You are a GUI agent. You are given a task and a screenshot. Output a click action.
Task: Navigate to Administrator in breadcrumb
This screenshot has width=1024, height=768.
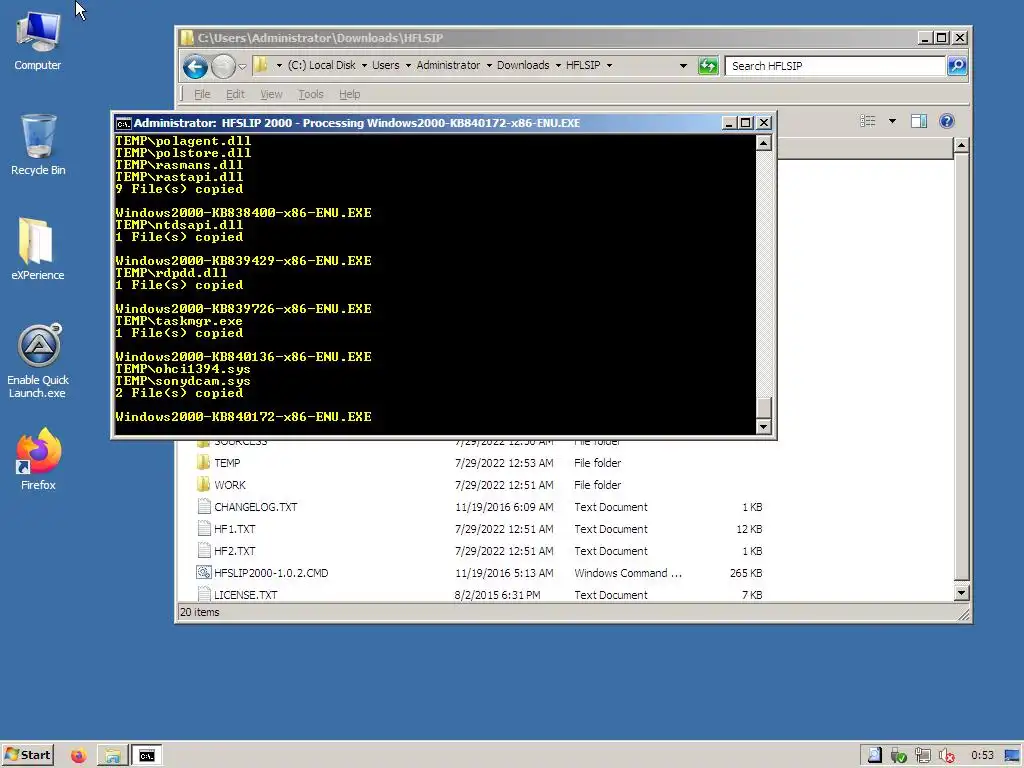tap(448, 65)
